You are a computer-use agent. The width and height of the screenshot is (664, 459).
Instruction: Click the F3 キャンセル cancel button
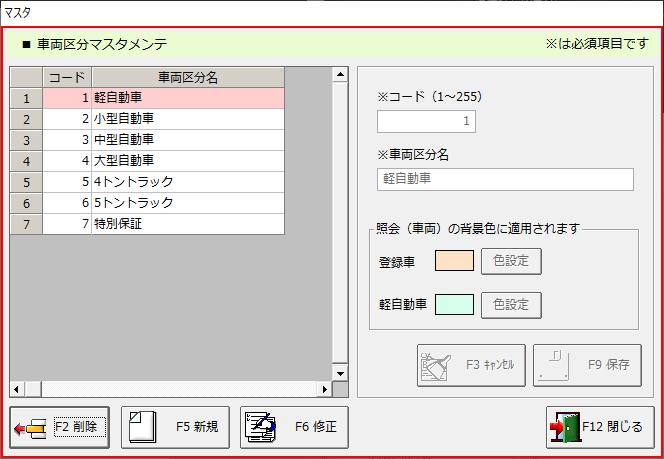click(x=471, y=365)
